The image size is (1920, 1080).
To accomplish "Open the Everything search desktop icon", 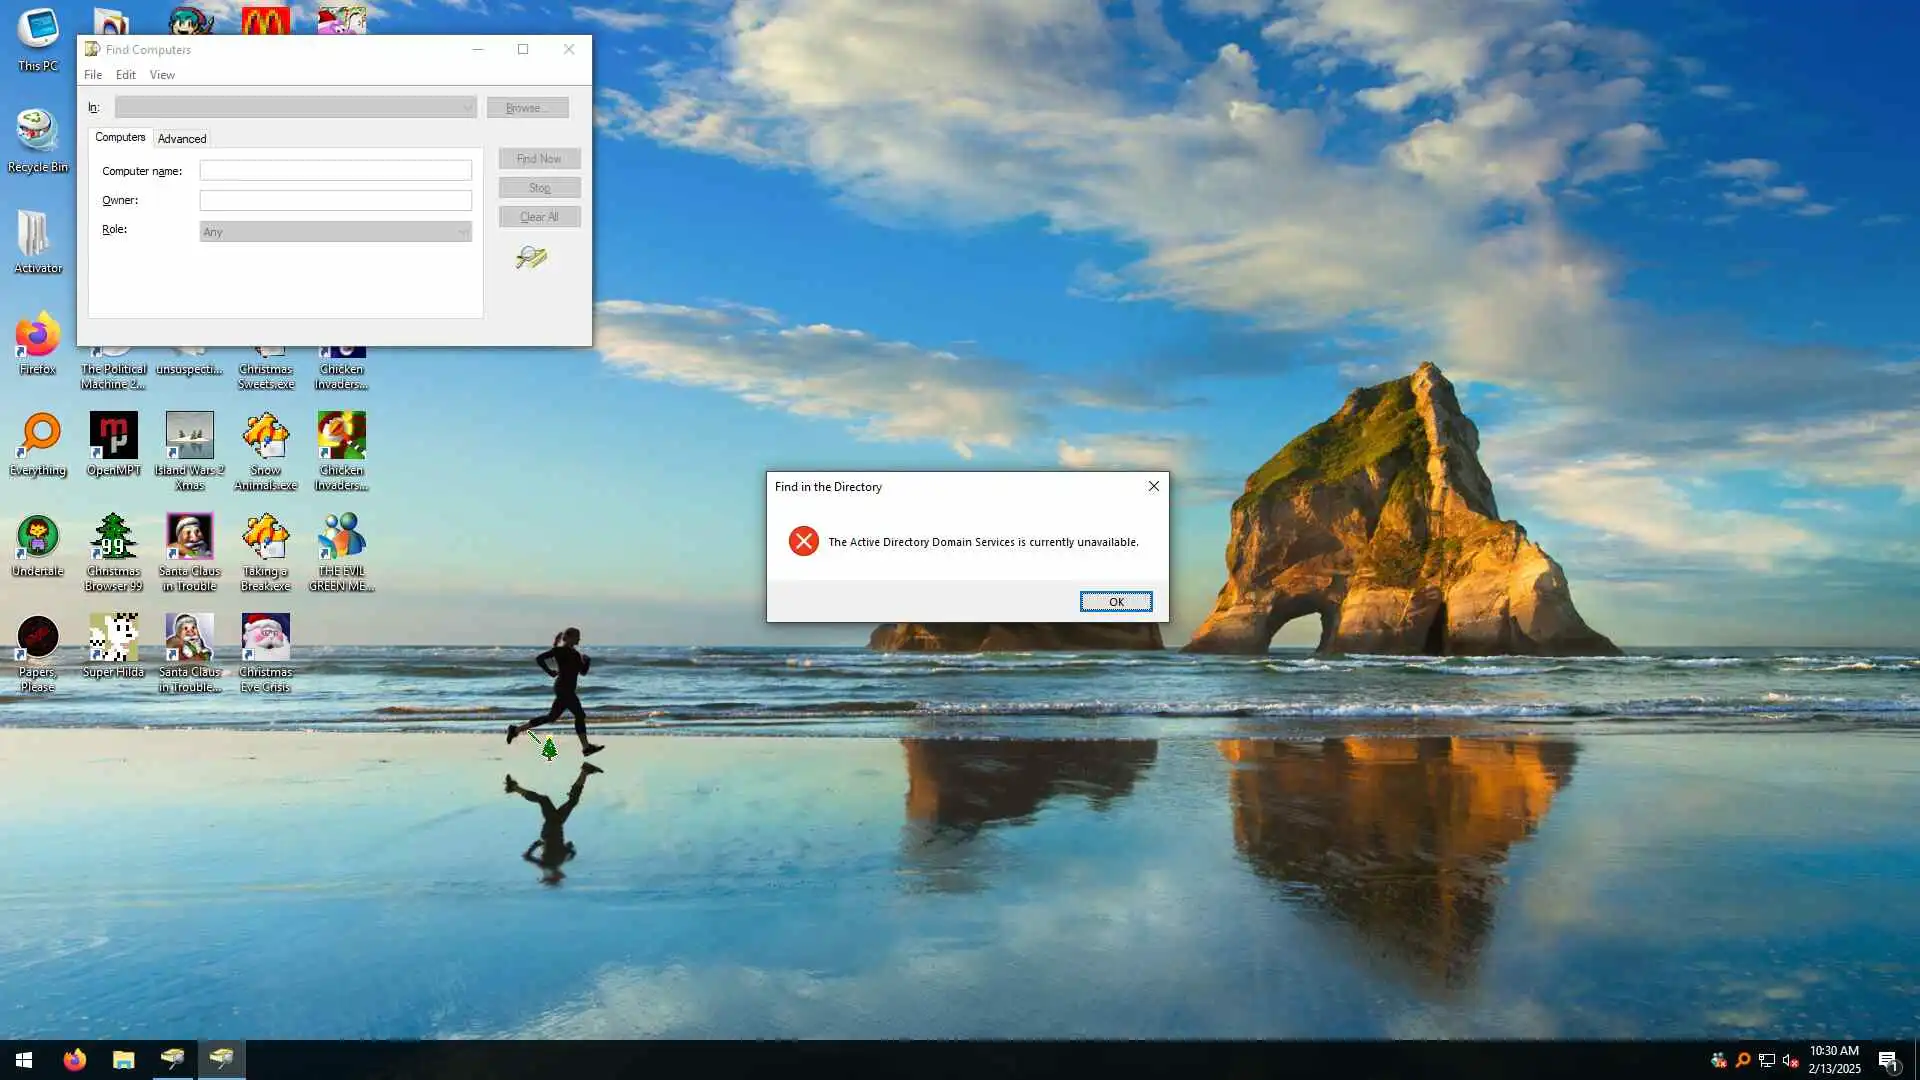I will click(38, 437).
